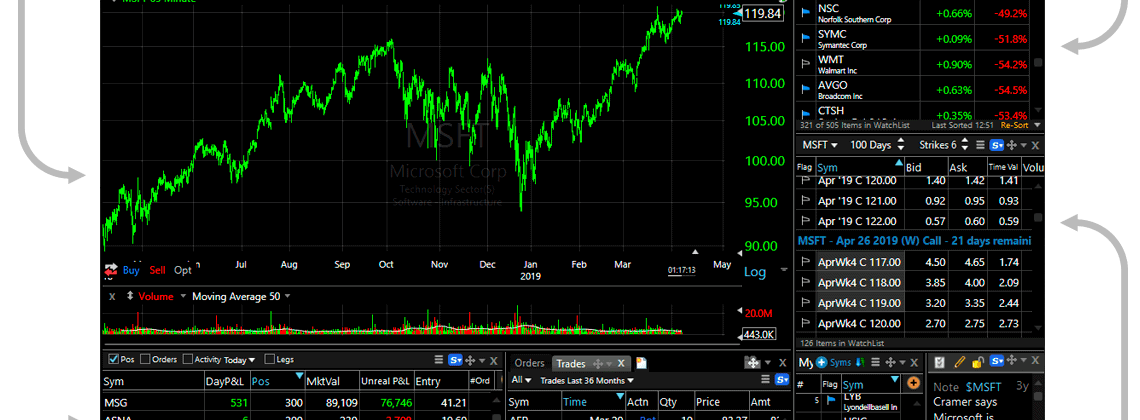
Task: Click the checklist clipboard icon in notes panel
Action: pos(940,362)
